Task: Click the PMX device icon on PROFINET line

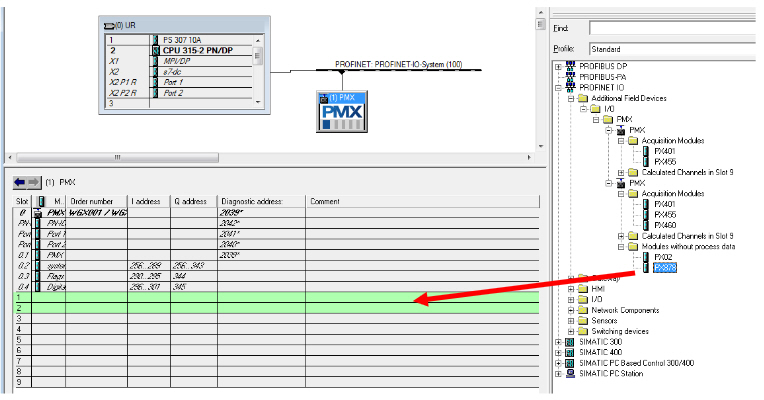Action: coord(342,112)
